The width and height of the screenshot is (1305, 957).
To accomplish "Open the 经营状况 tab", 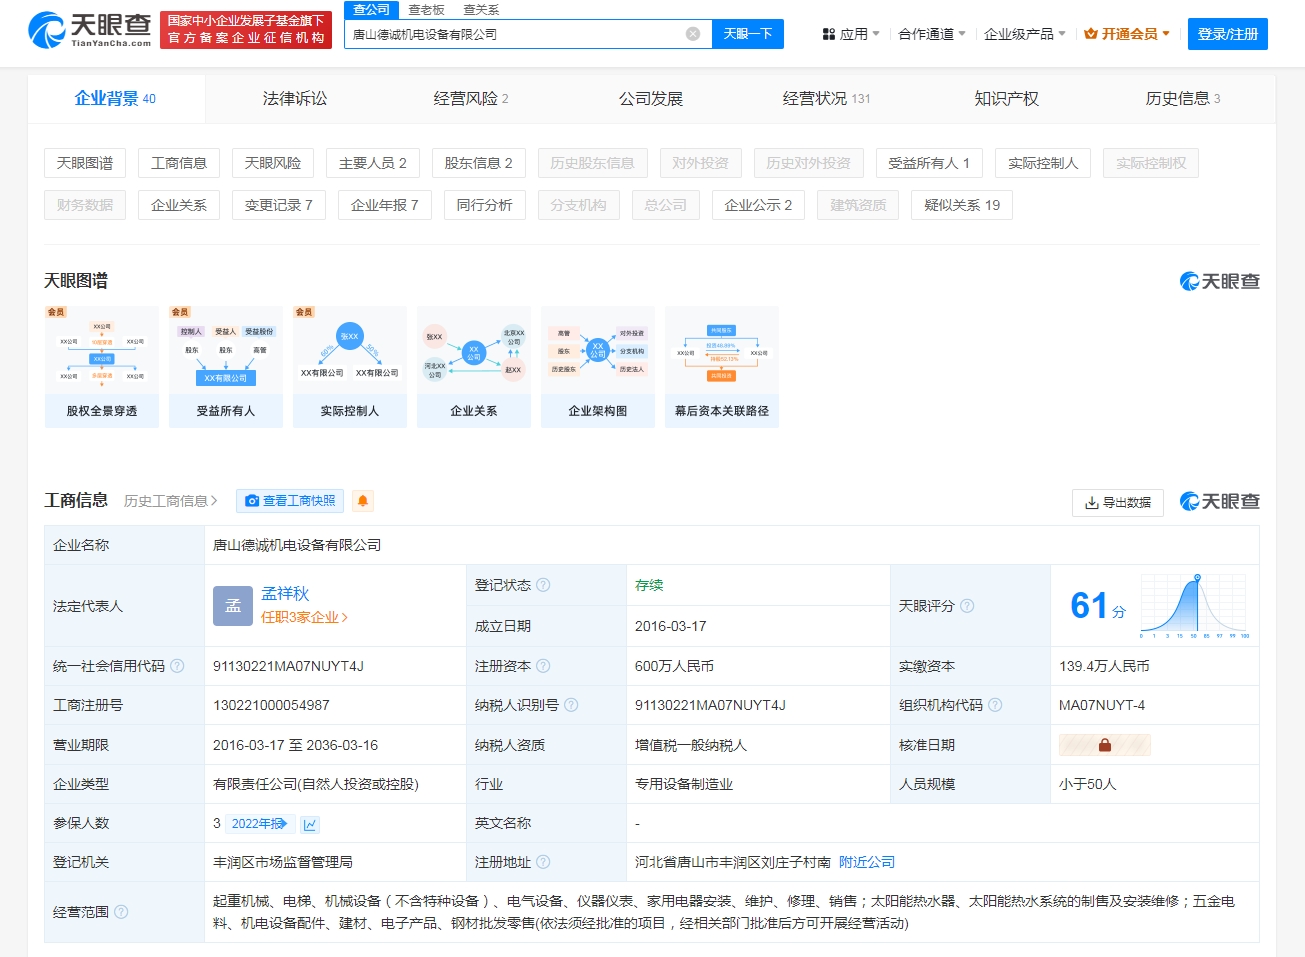I will tap(826, 99).
